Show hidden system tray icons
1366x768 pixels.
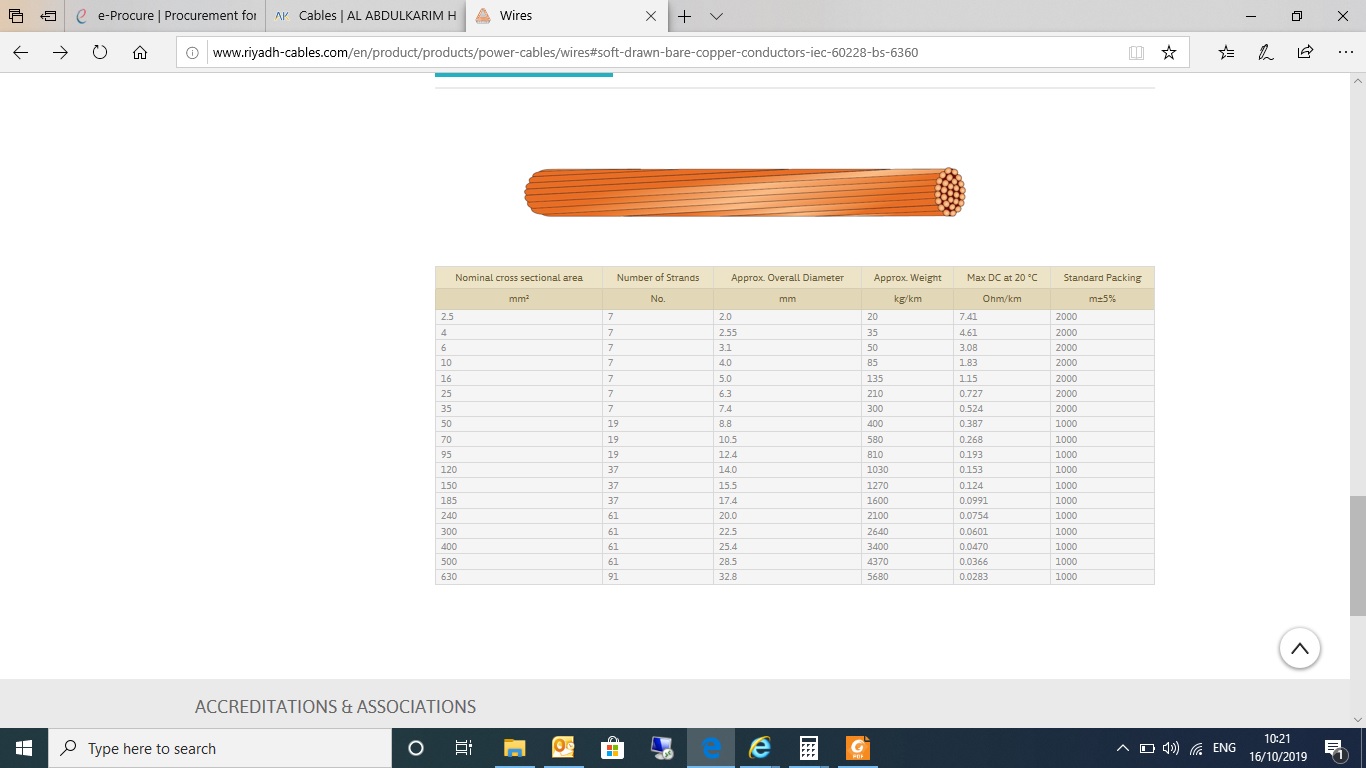[1122, 748]
